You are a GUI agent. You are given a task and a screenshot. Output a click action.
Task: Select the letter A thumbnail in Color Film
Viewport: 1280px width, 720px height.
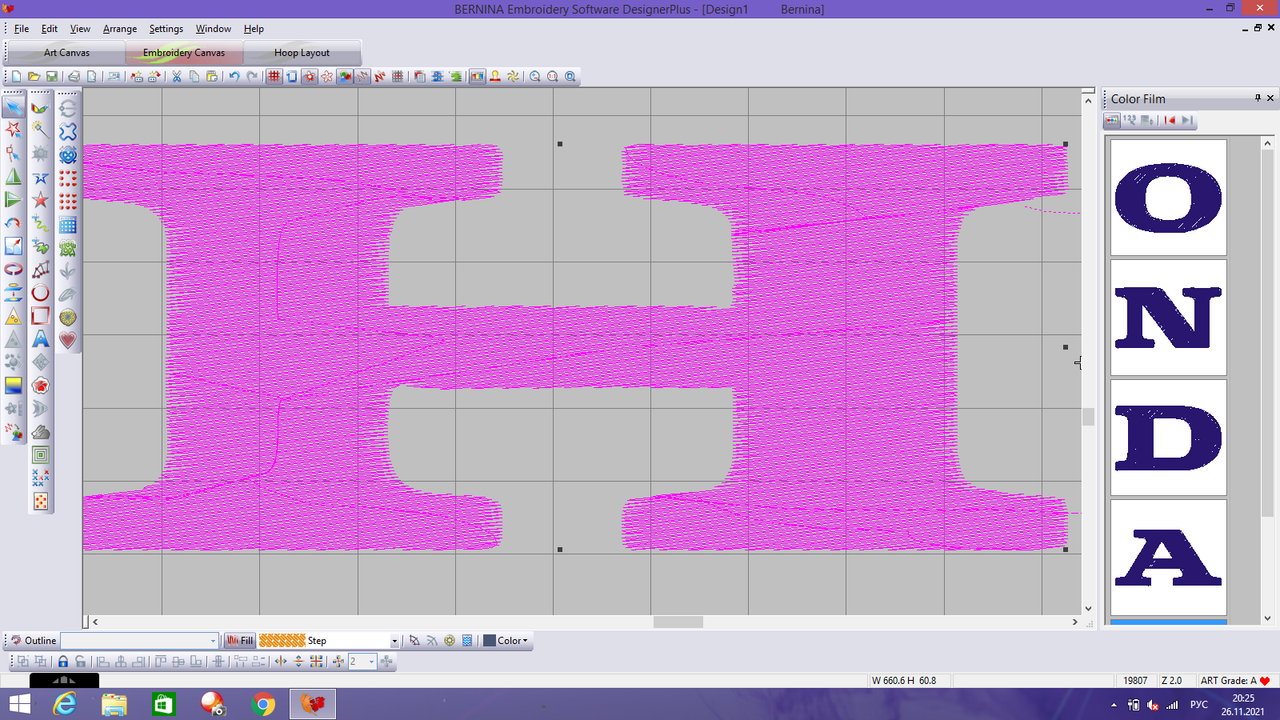pyautogui.click(x=1168, y=557)
